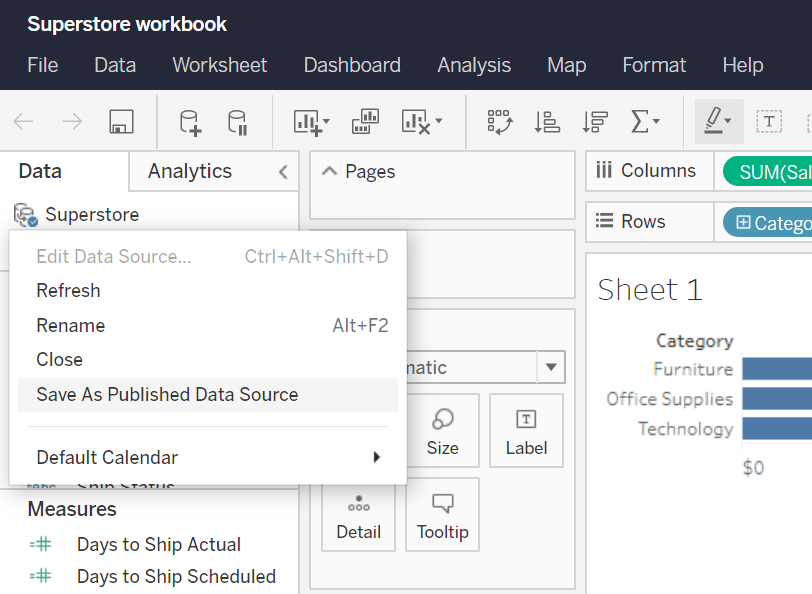
Task: Open the Highlight pen dropdown
Action: [x=718, y=122]
